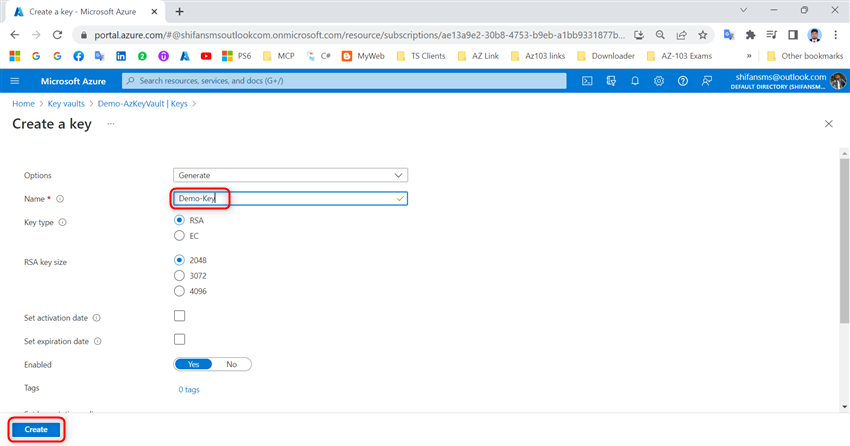The width and height of the screenshot is (850, 446).
Task: Show the Key type info icon
Action: coord(62,222)
